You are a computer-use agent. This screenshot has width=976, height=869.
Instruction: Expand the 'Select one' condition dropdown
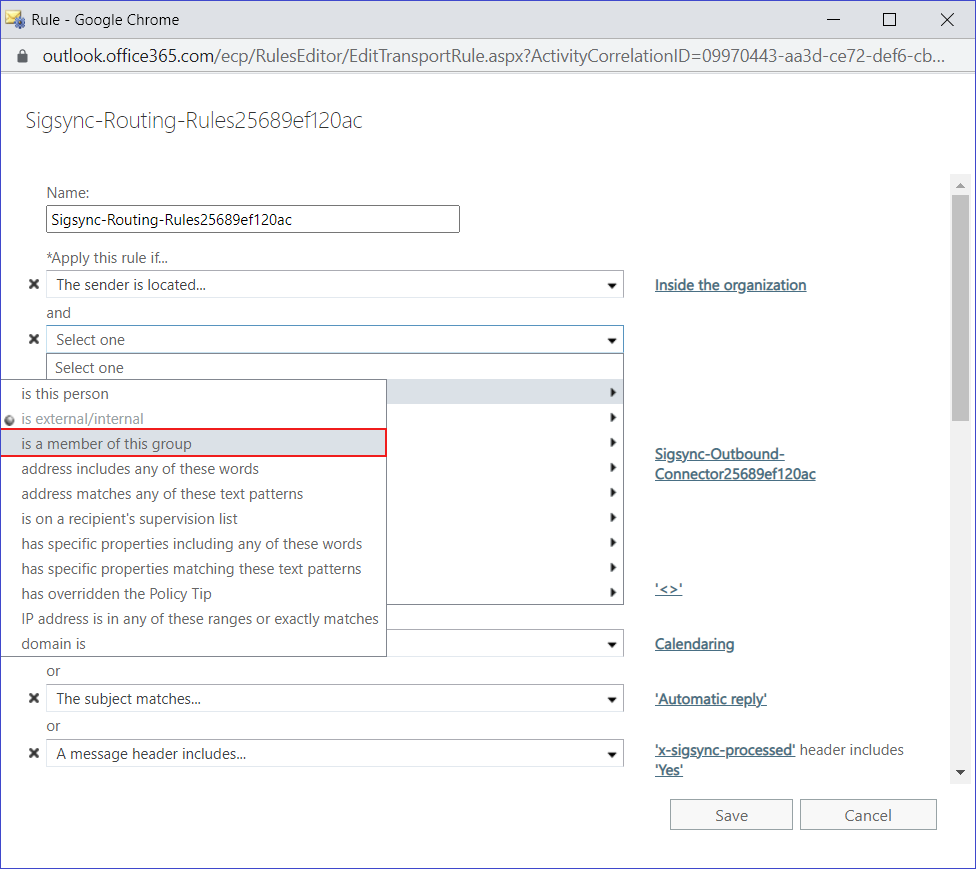click(x=334, y=340)
